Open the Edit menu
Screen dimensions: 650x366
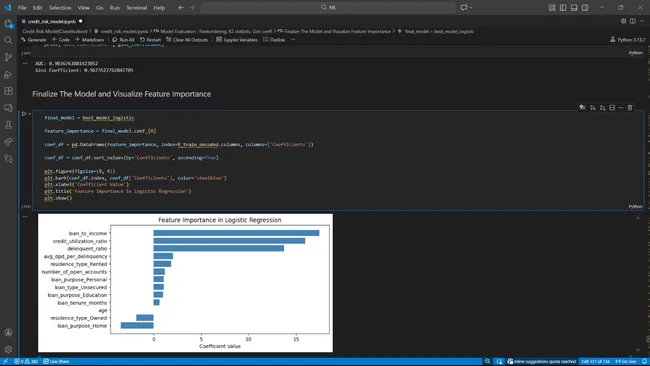tap(37, 7)
